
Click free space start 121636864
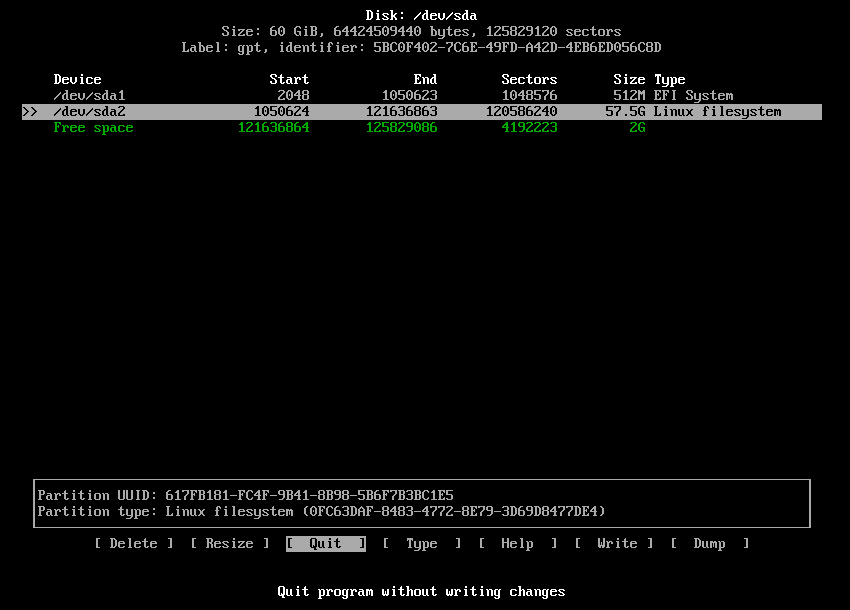pos(273,128)
